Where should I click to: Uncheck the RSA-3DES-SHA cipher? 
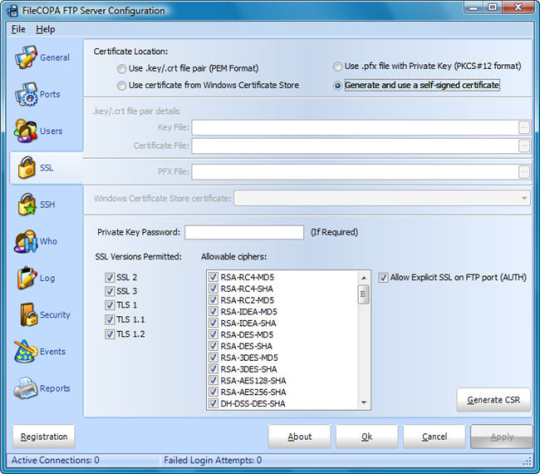pos(213,369)
